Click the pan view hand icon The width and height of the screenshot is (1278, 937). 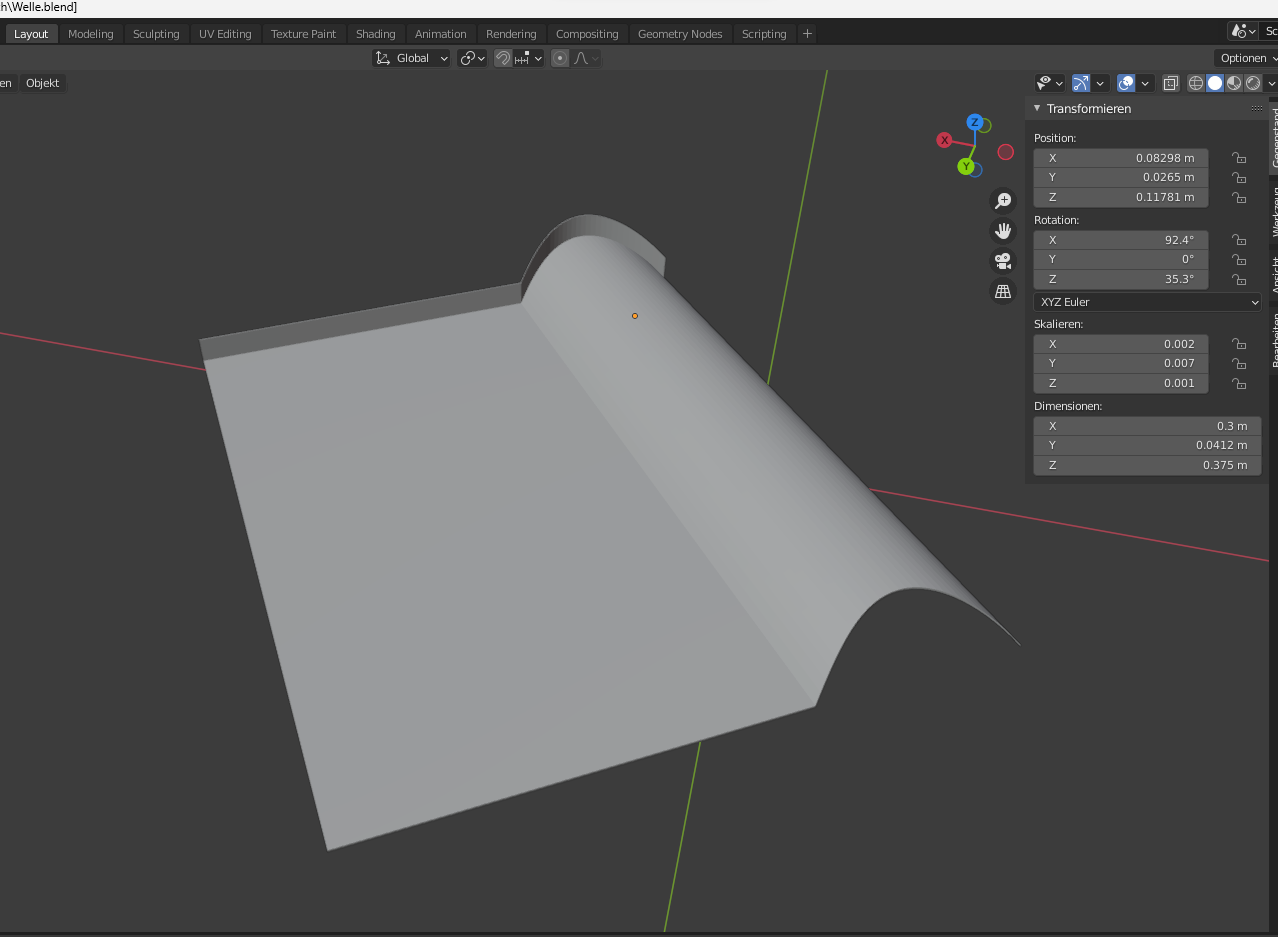coord(1002,231)
